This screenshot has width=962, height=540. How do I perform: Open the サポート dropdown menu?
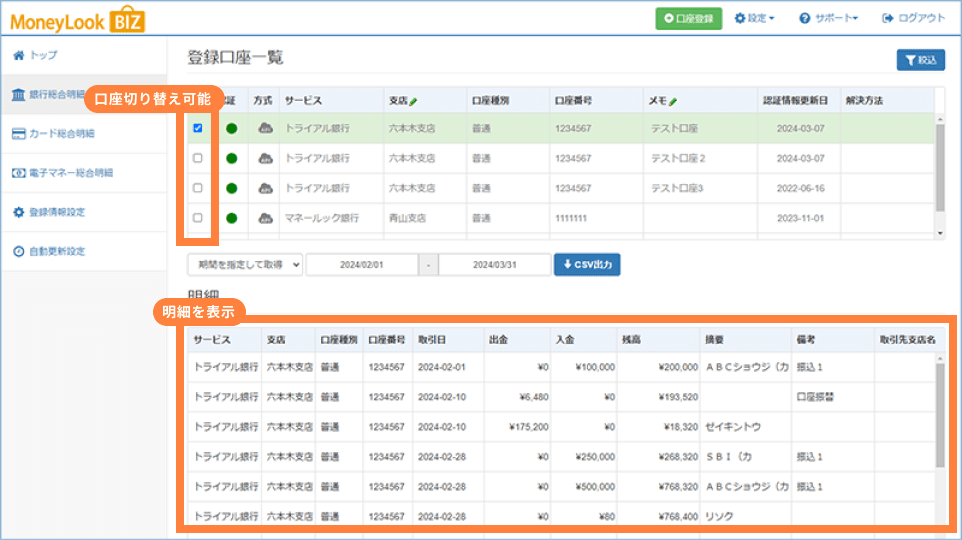point(828,18)
